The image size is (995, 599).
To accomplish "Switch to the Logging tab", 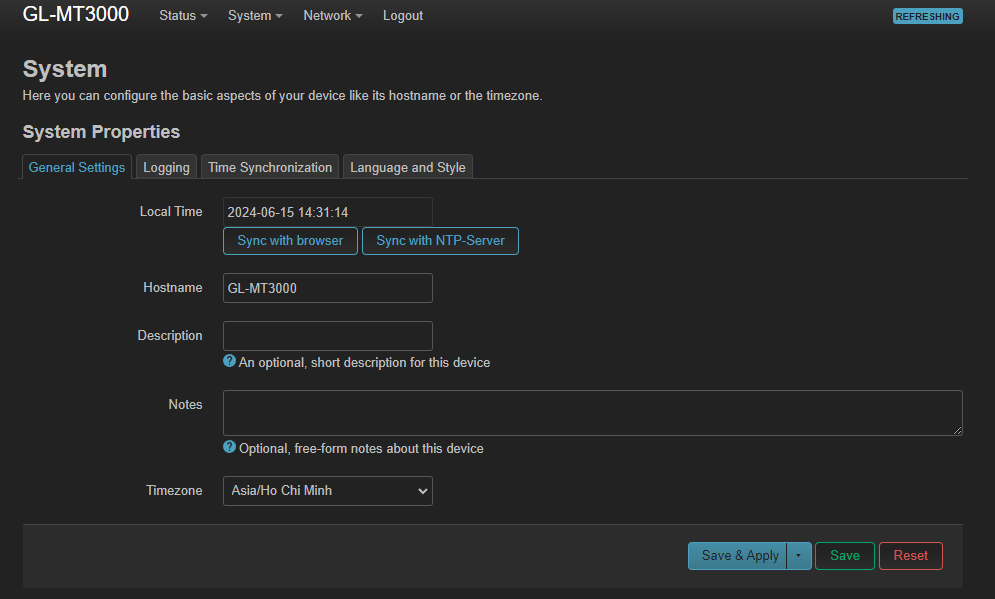I will (x=166, y=168).
